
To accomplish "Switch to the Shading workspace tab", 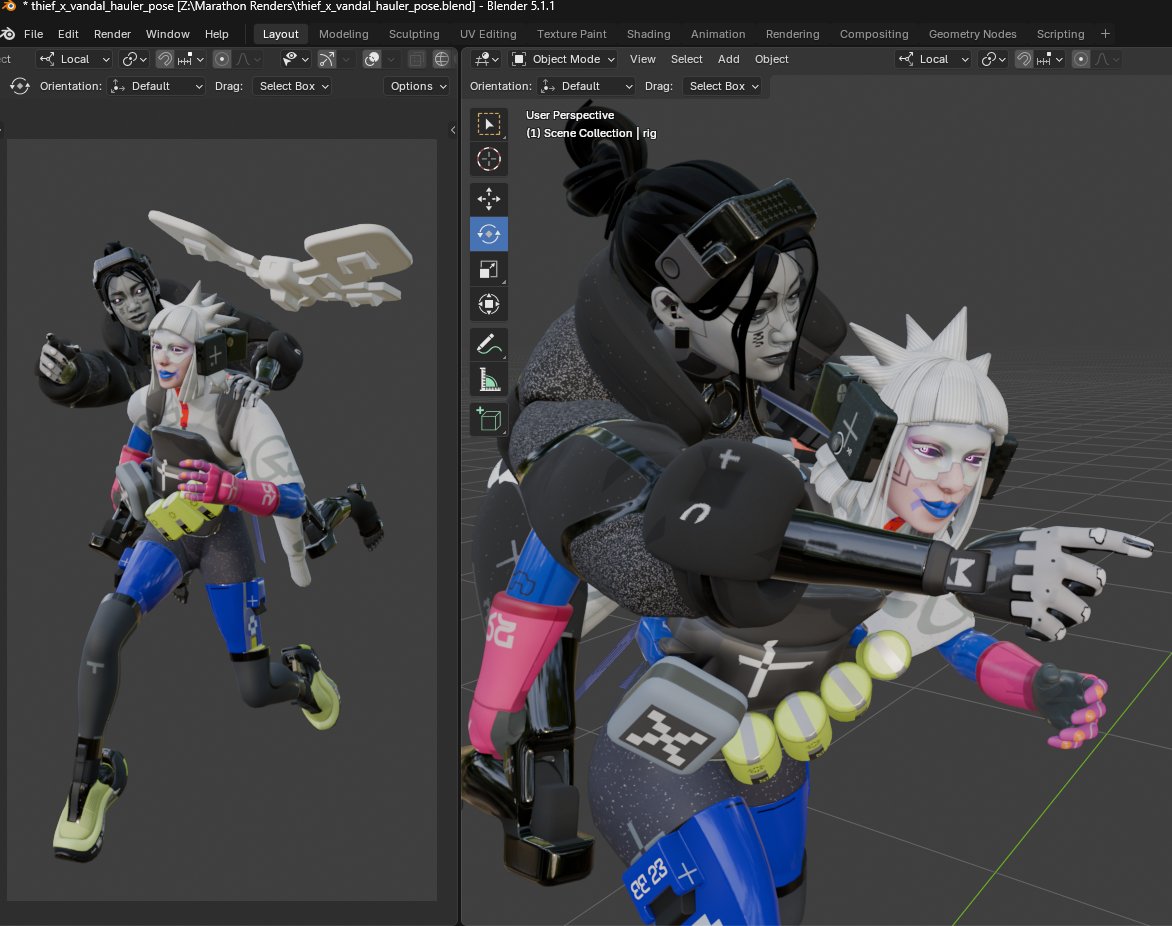I will pyautogui.click(x=649, y=34).
